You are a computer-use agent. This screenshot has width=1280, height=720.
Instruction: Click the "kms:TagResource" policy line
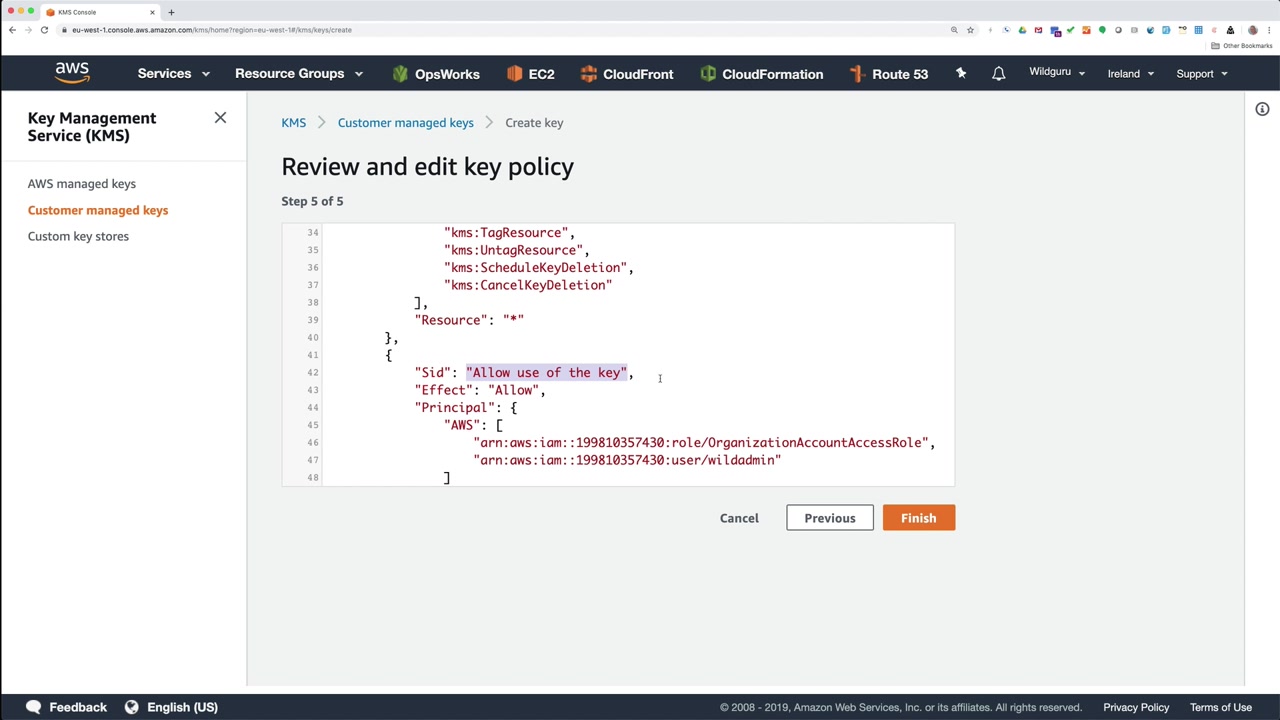tap(509, 233)
